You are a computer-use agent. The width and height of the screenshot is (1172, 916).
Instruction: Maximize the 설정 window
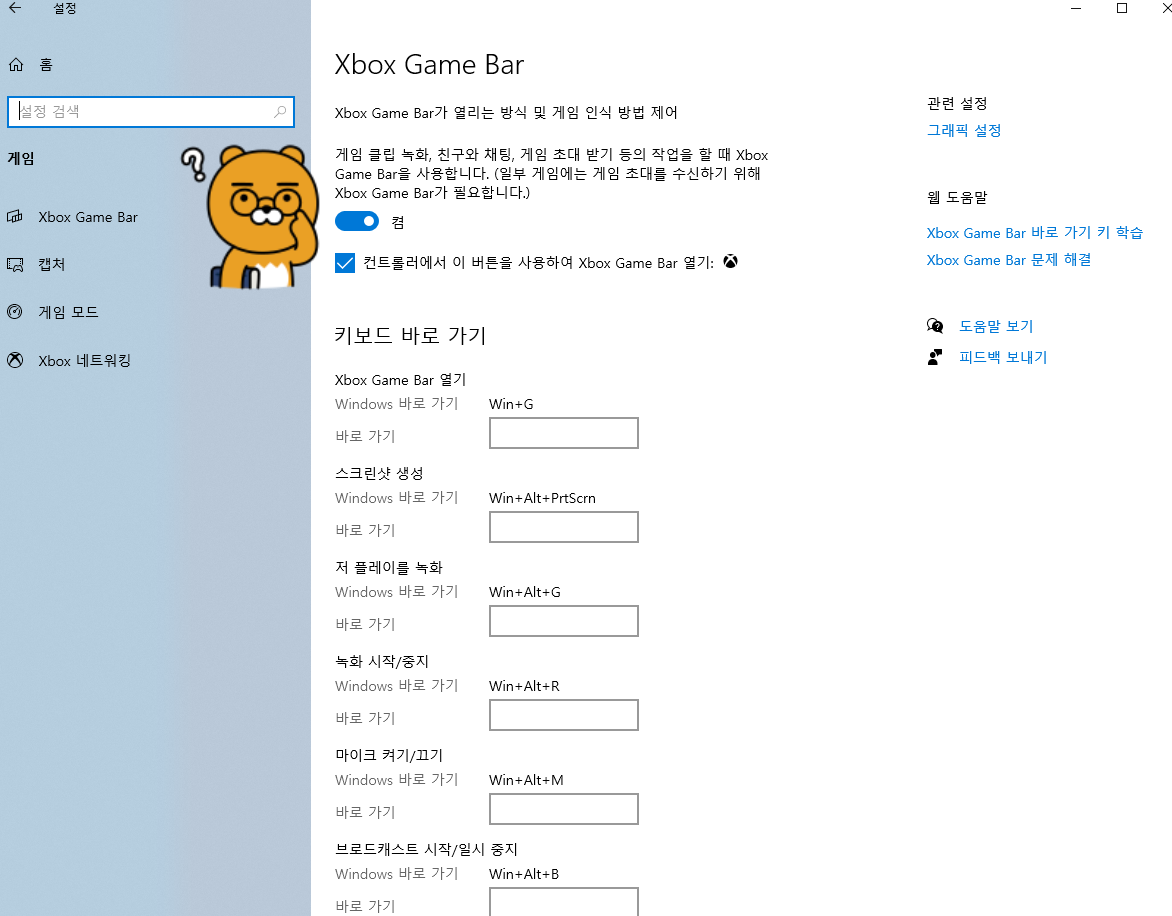tap(1122, 8)
